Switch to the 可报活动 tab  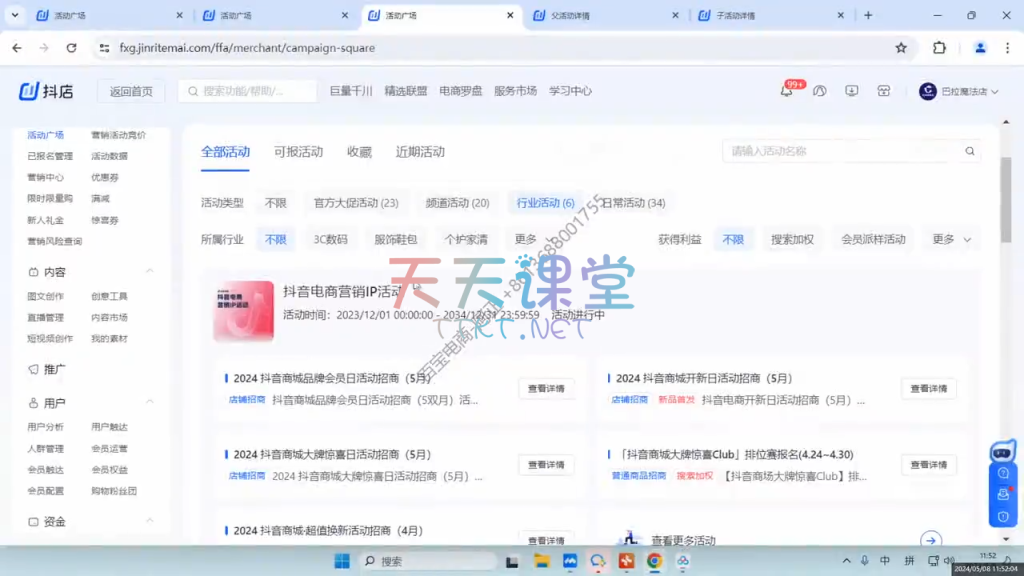point(298,152)
